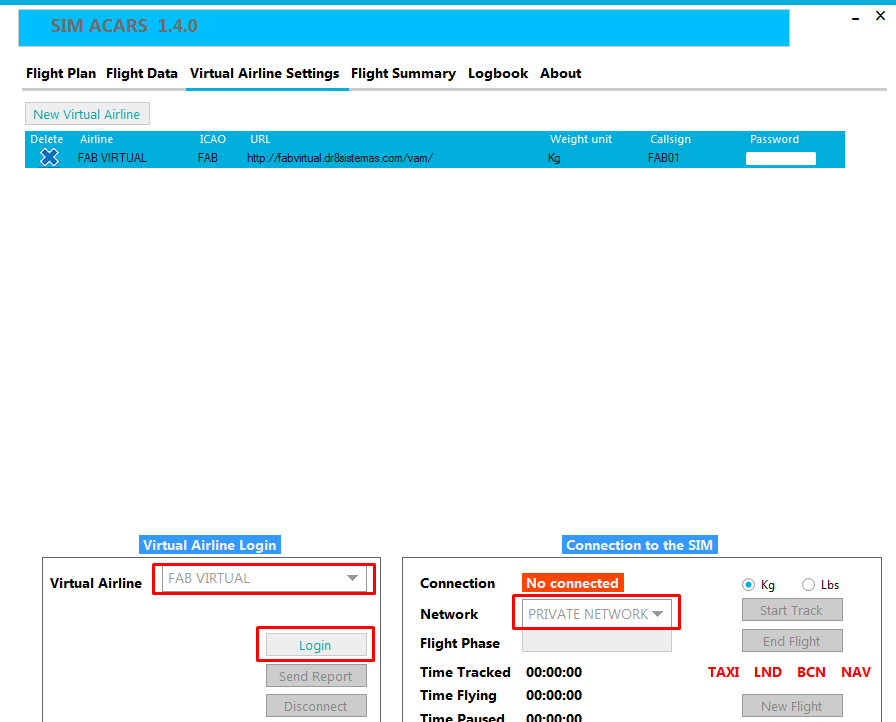
Task: Open the Flight Plan tab
Action: coord(61,73)
